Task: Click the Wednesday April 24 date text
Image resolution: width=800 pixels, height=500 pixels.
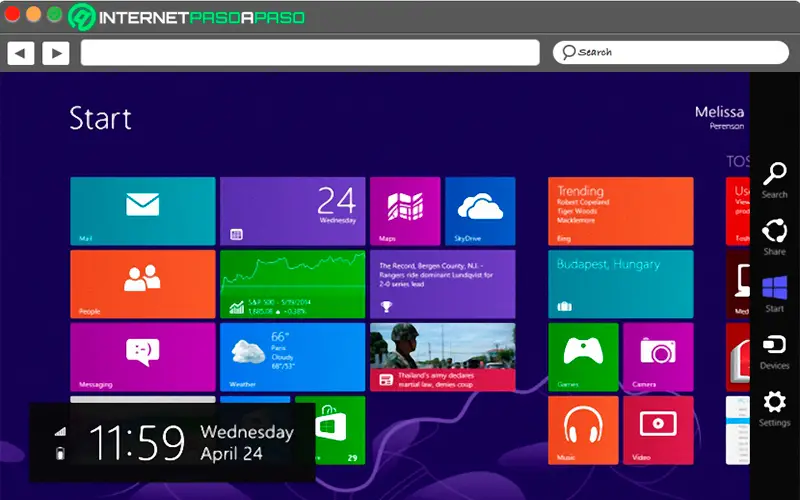Action: pos(247,442)
